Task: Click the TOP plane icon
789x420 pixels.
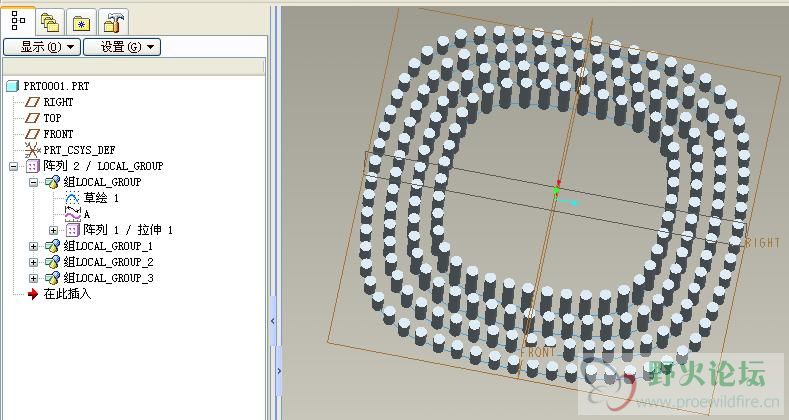Action: tap(33, 118)
